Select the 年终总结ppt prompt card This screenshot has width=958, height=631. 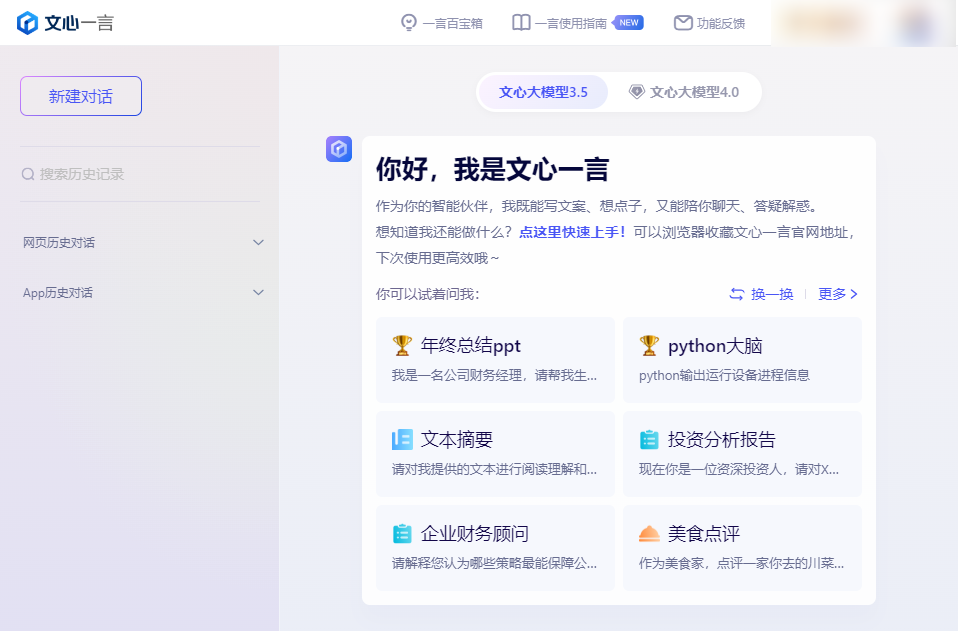click(495, 360)
